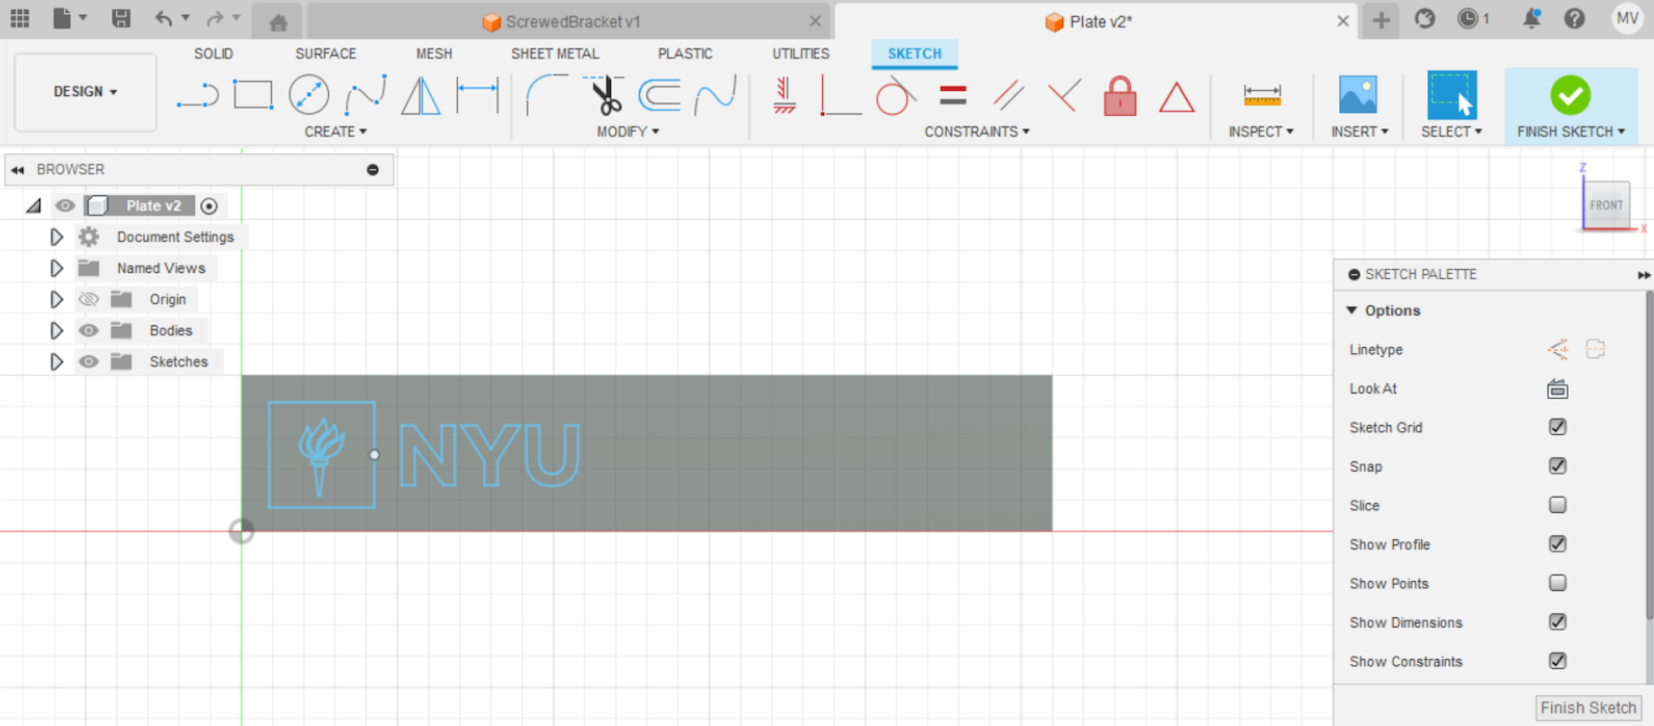1654x726 pixels.
Task: Toggle the Show Profile checkbox
Action: pos(1557,544)
